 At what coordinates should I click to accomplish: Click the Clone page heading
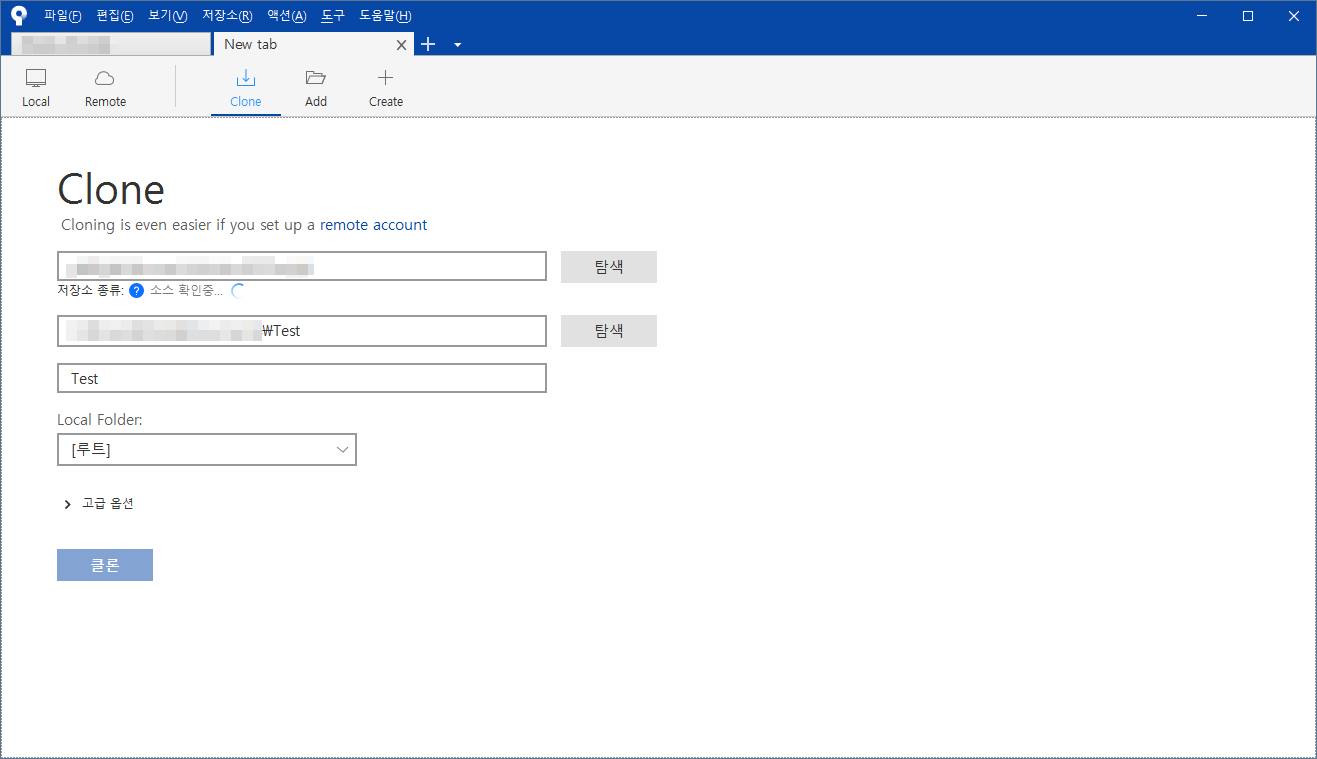pyautogui.click(x=111, y=189)
